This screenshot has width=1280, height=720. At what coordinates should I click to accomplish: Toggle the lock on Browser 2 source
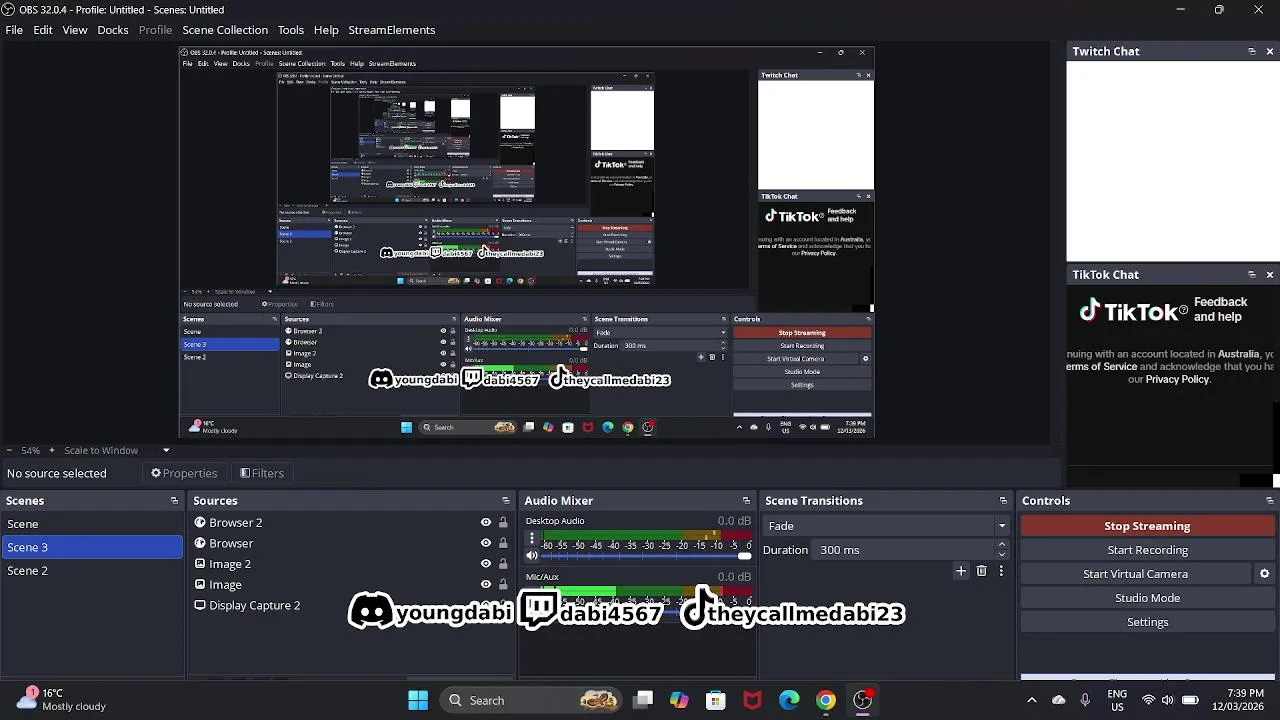pos(503,522)
